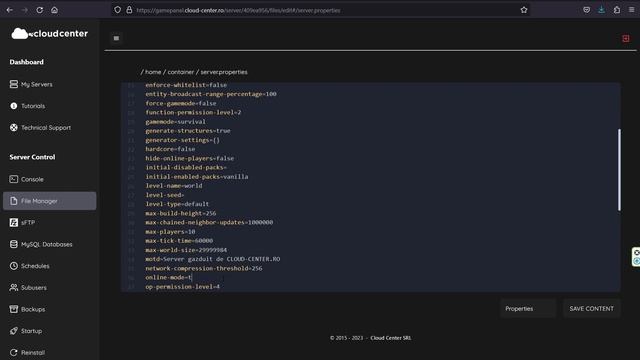The width and height of the screenshot is (640, 360).
Task: Click the Tutorials info icon
Action: pos(13,106)
